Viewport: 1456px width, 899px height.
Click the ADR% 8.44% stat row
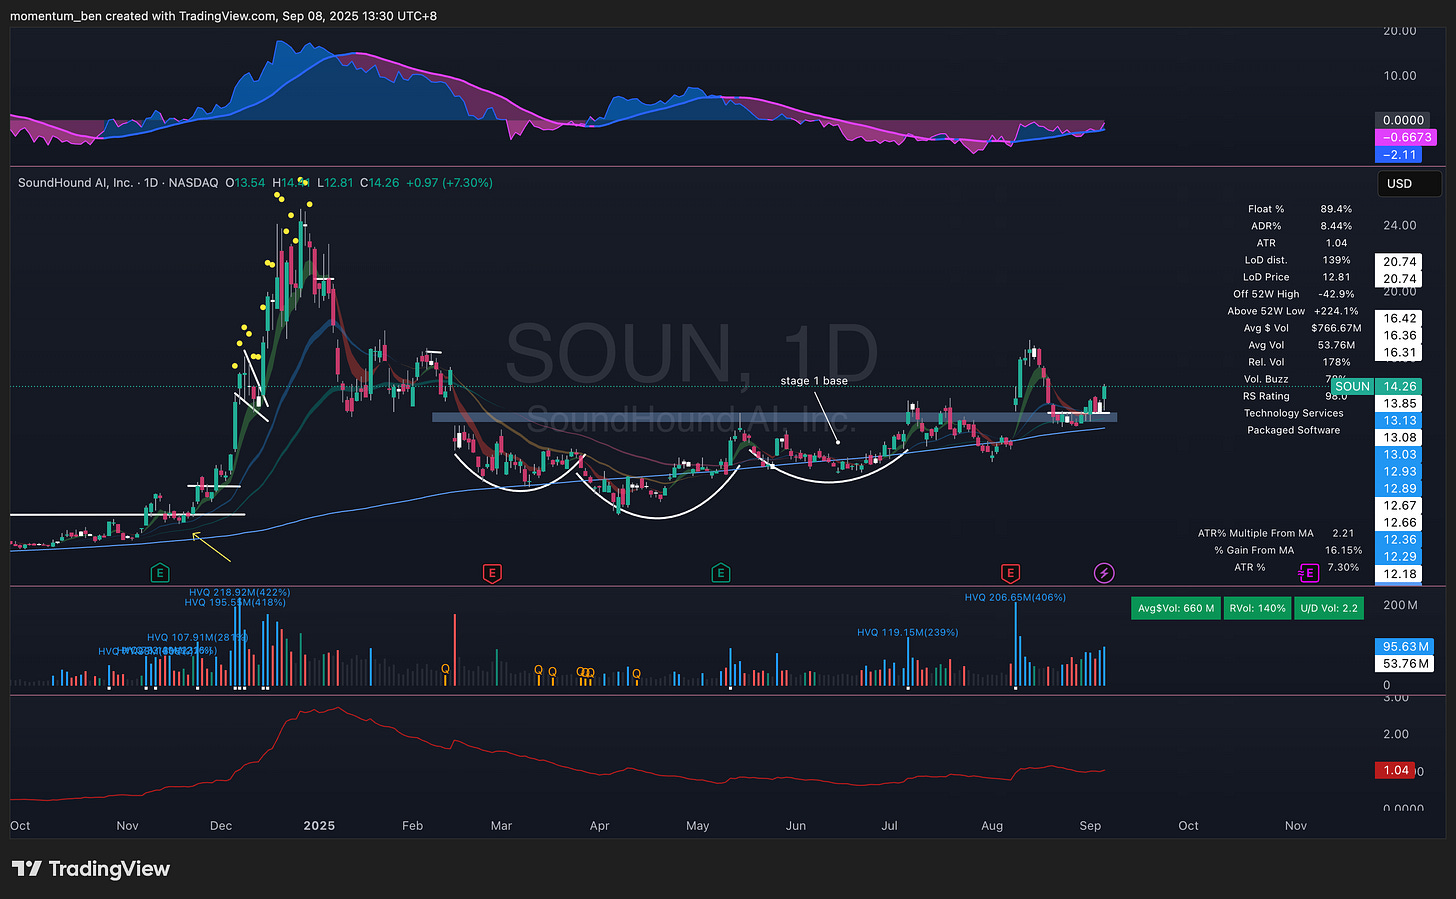(x=1300, y=226)
